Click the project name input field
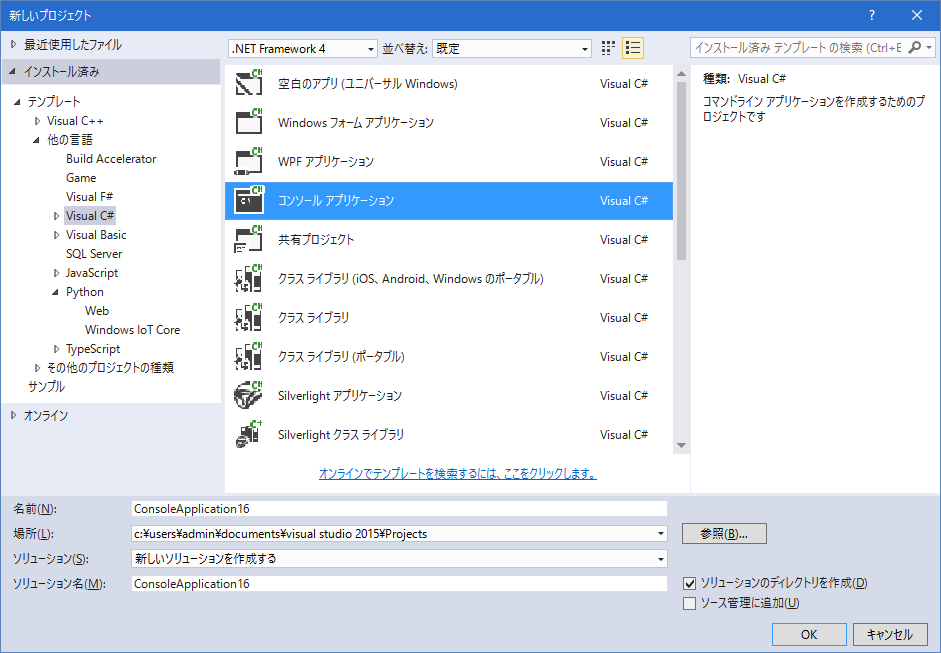Viewport: 941px width, 653px height. tap(399, 509)
